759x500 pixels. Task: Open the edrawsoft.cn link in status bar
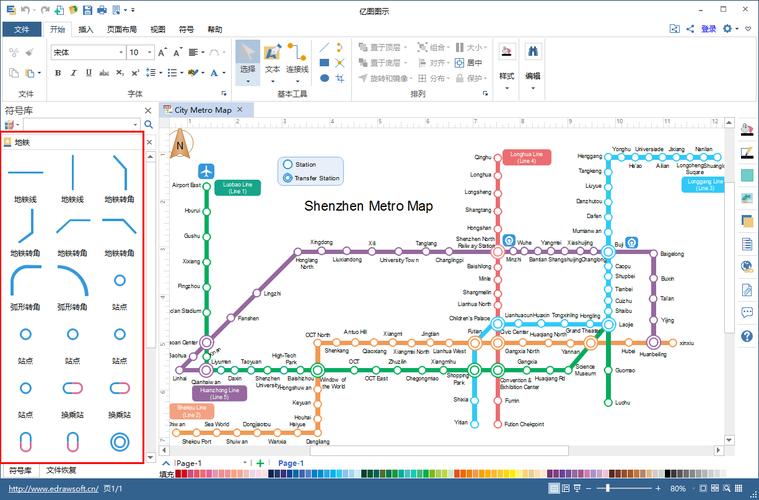click(53, 489)
